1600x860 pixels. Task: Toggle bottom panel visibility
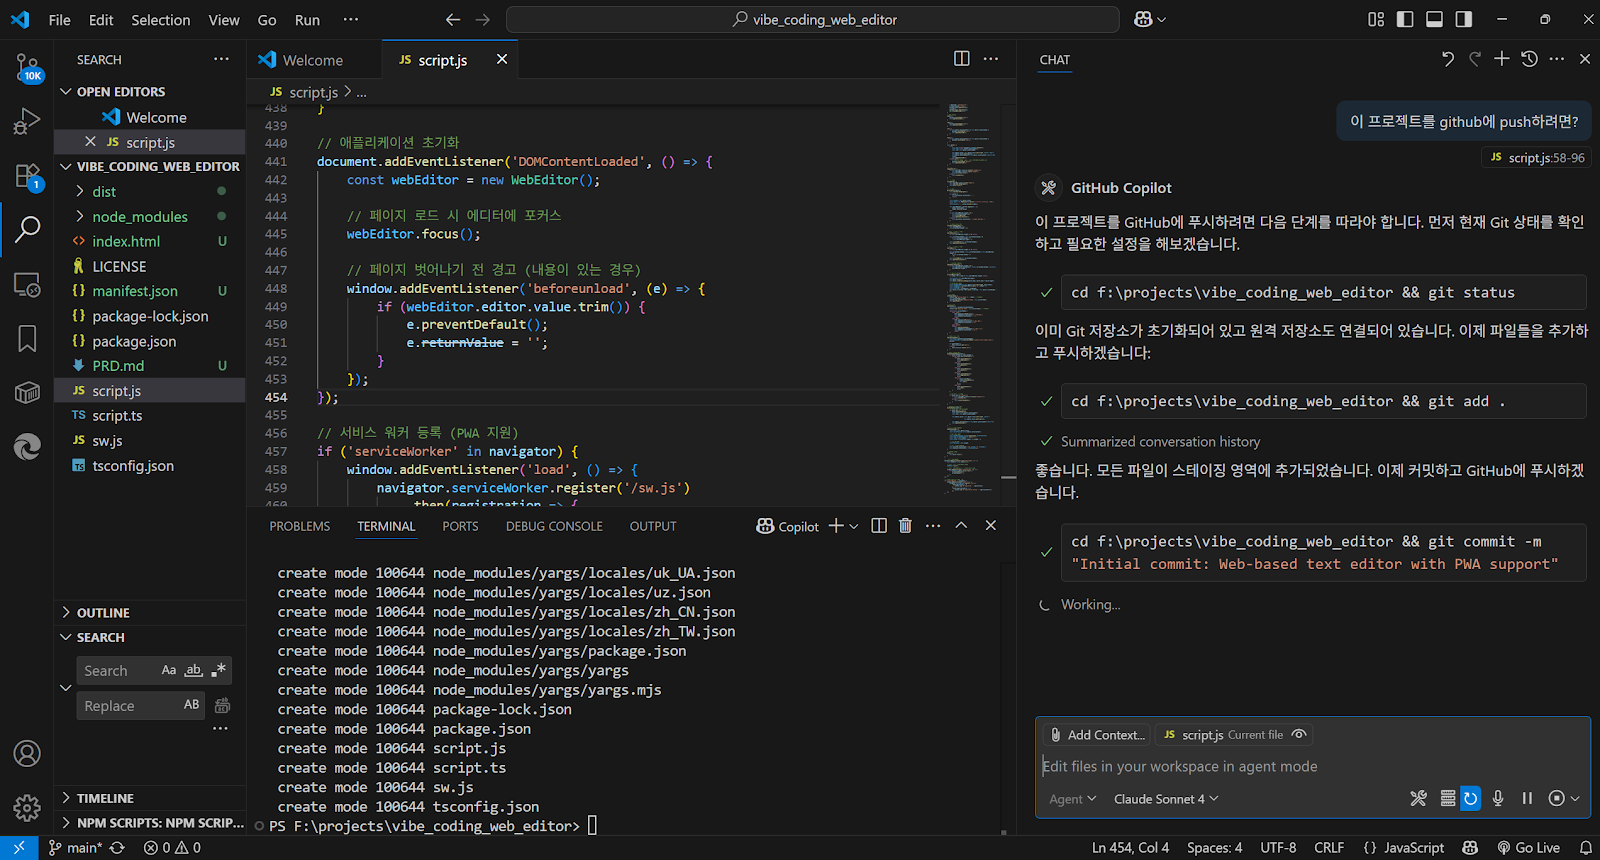(x=1434, y=19)
